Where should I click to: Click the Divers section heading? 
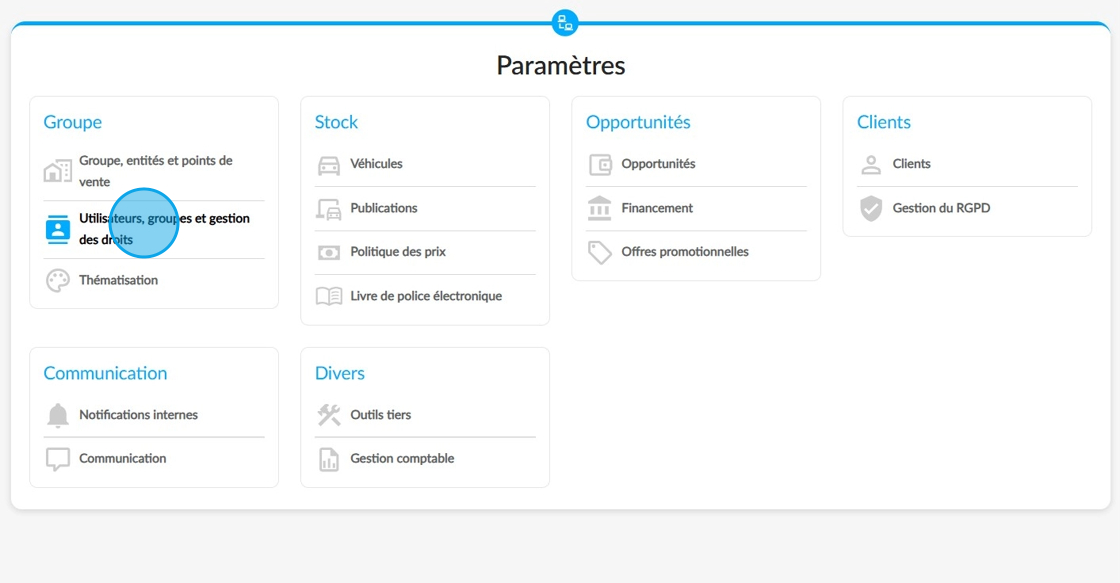coord(340,373)
